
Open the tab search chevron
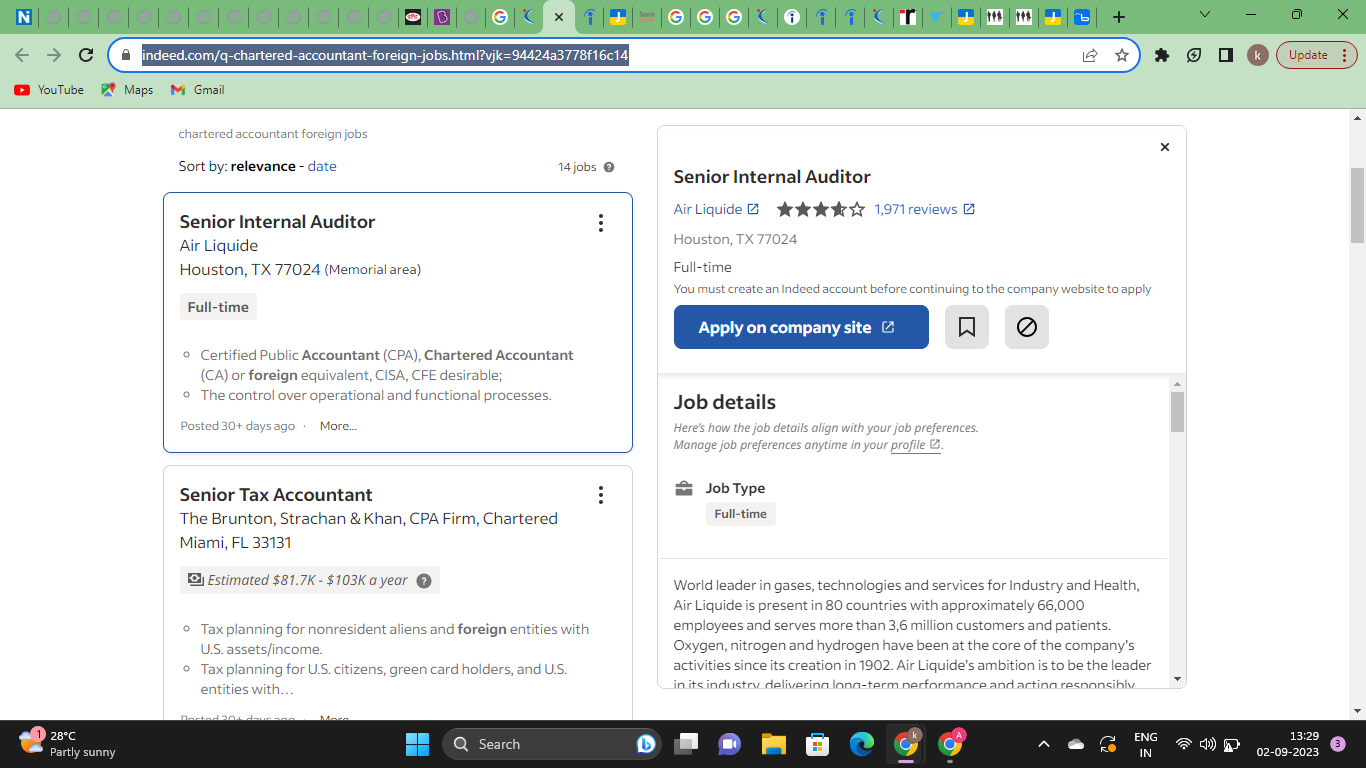pos(1205,15)
